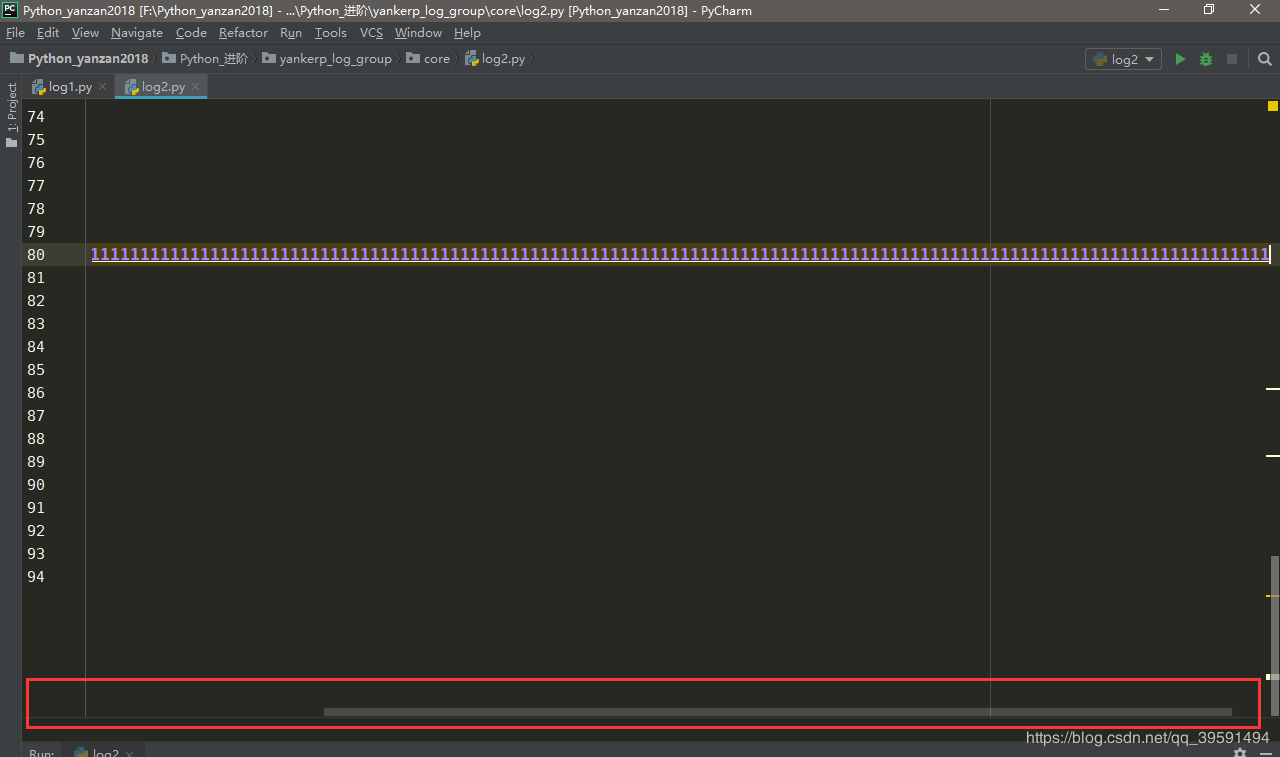Image resolution: width=1280 pixels, height=757 pixels.
Task: Run the log2 configuration
Action: pyautogui.click(x=1180, y=59)
